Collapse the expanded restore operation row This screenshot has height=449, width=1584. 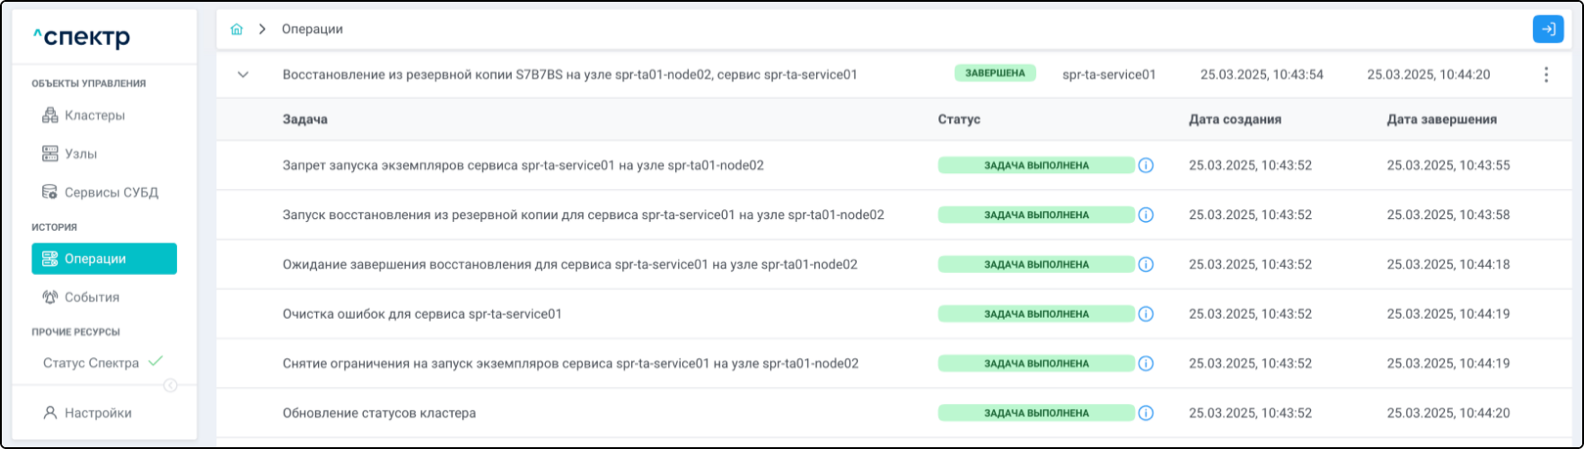point(243,75)
